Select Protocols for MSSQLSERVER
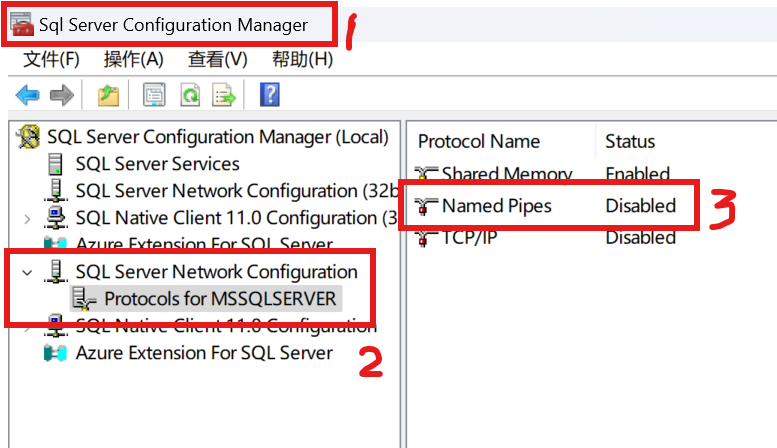 click(x=220, y=299)
